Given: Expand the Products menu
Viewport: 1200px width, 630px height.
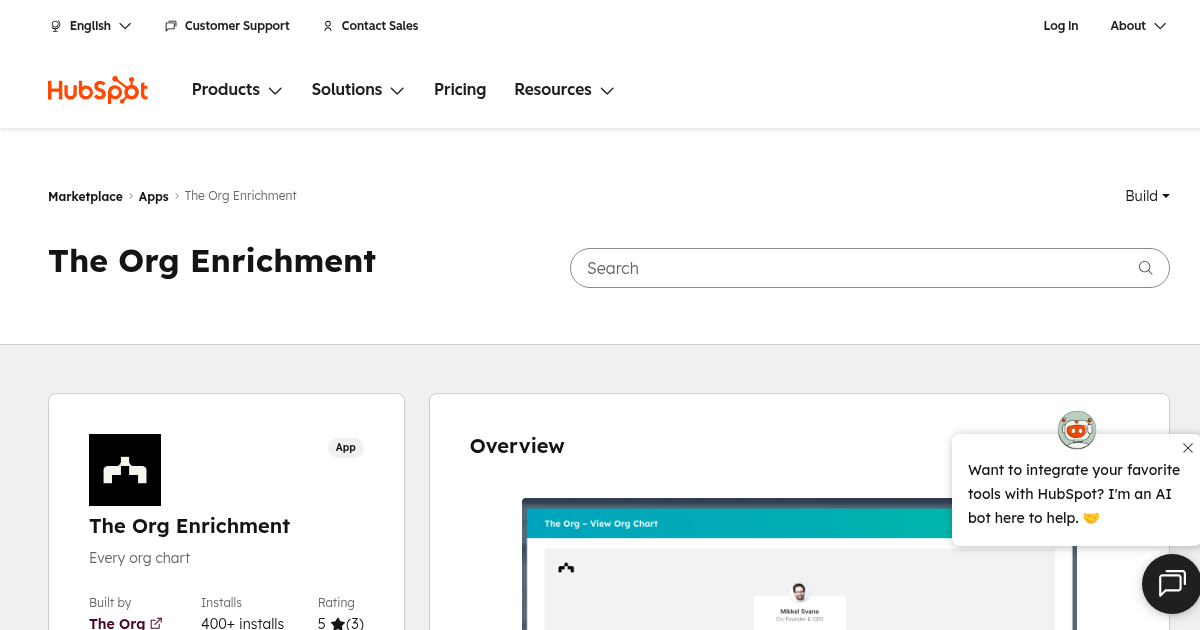Looking at the screenshot, I should click(x=237, y=90).
